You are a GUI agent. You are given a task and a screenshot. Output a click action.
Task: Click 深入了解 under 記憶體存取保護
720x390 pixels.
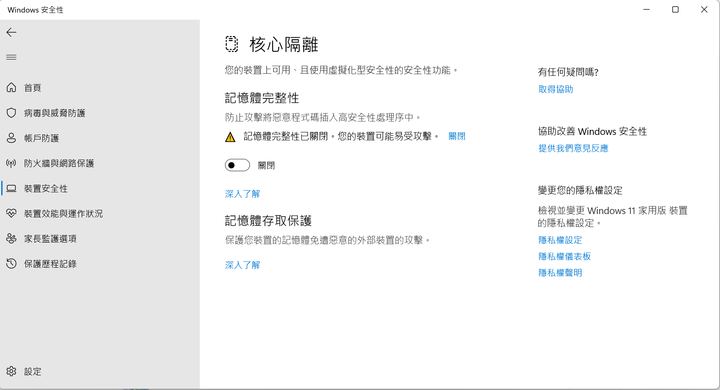click(242, 265)
